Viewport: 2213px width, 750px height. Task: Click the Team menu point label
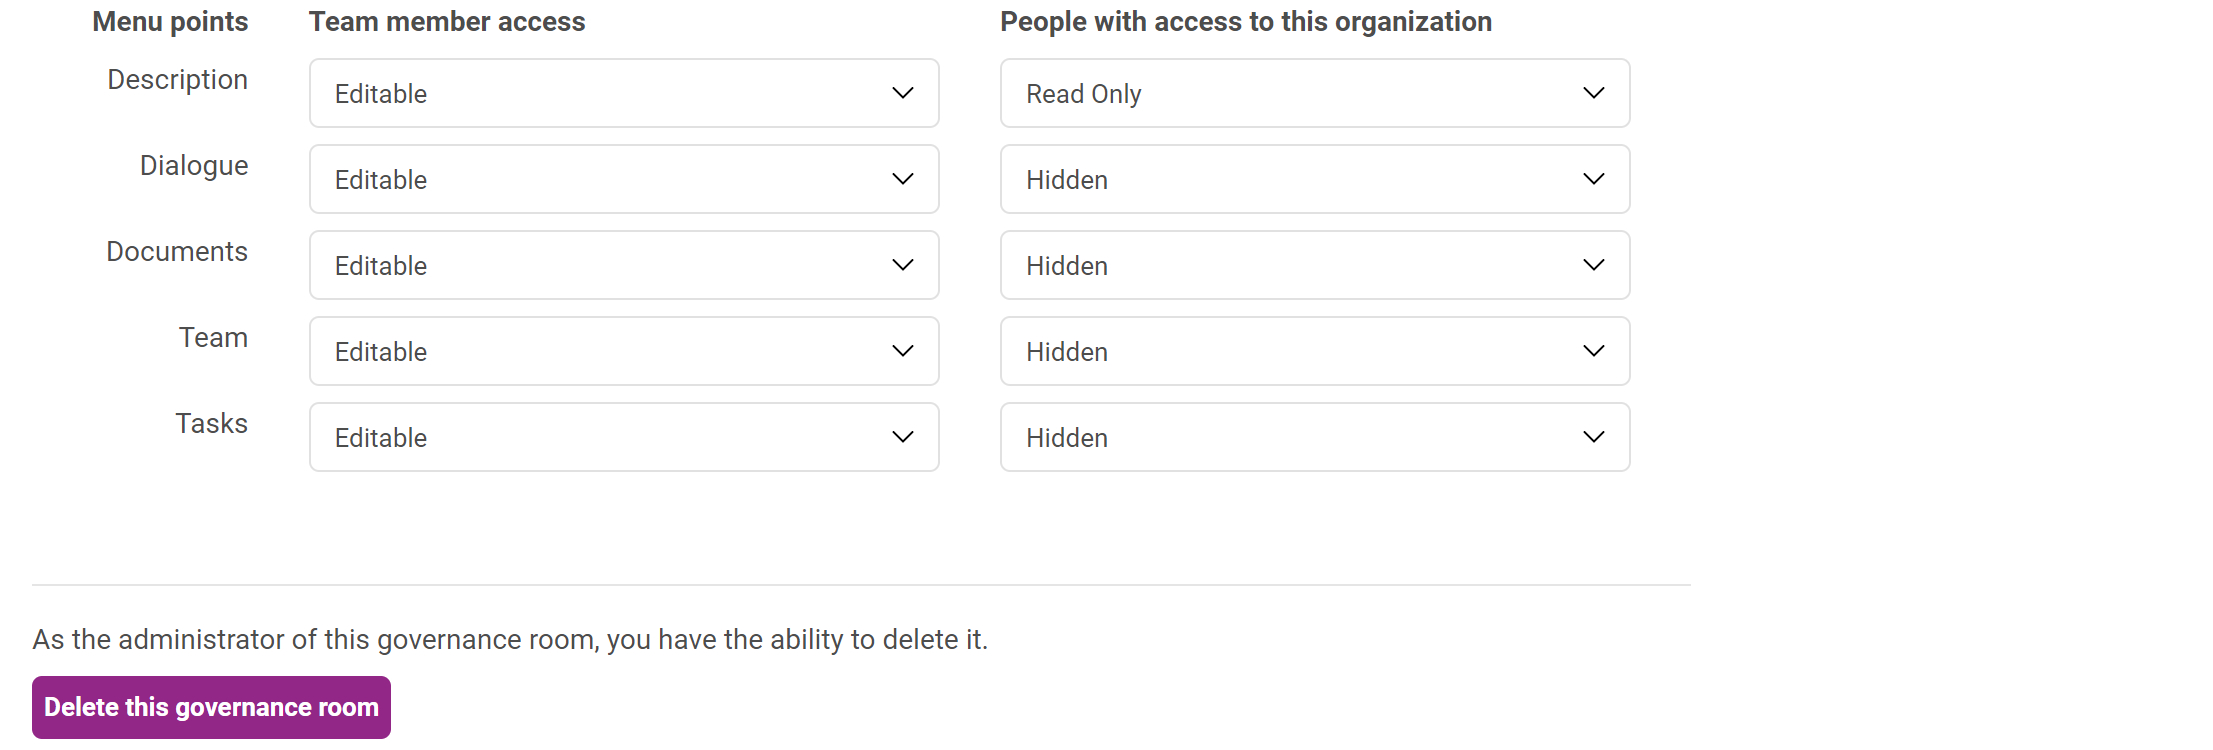click(213, 338)
